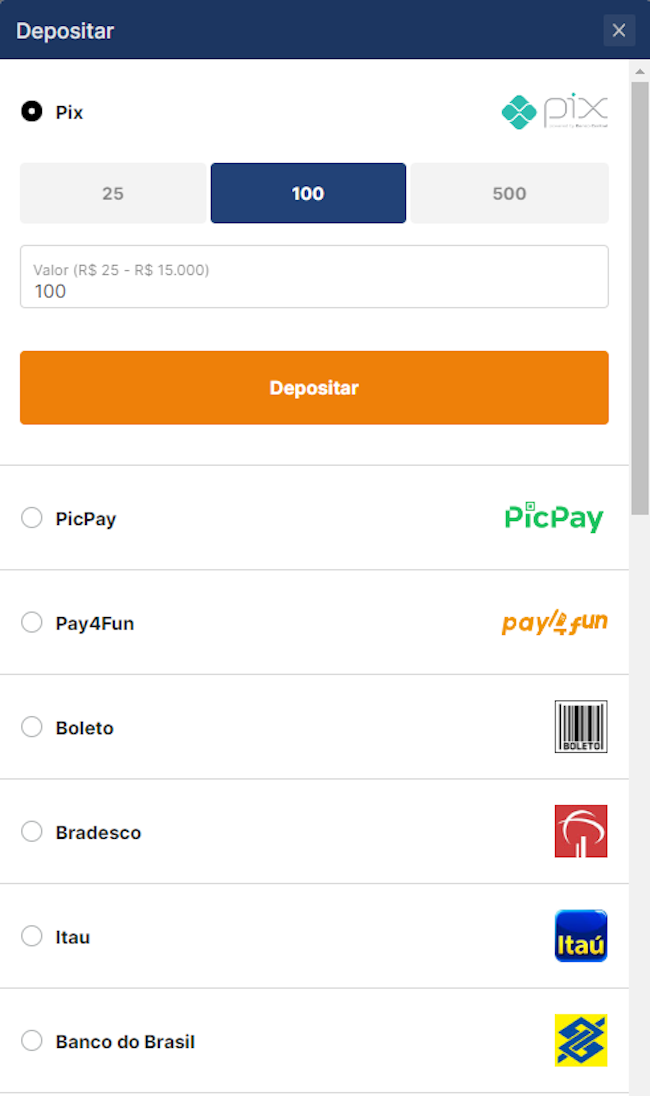Viewport: 650px width, 1096px height.
Task: Select the Pix radio button
Action: [x=31, y=111]
